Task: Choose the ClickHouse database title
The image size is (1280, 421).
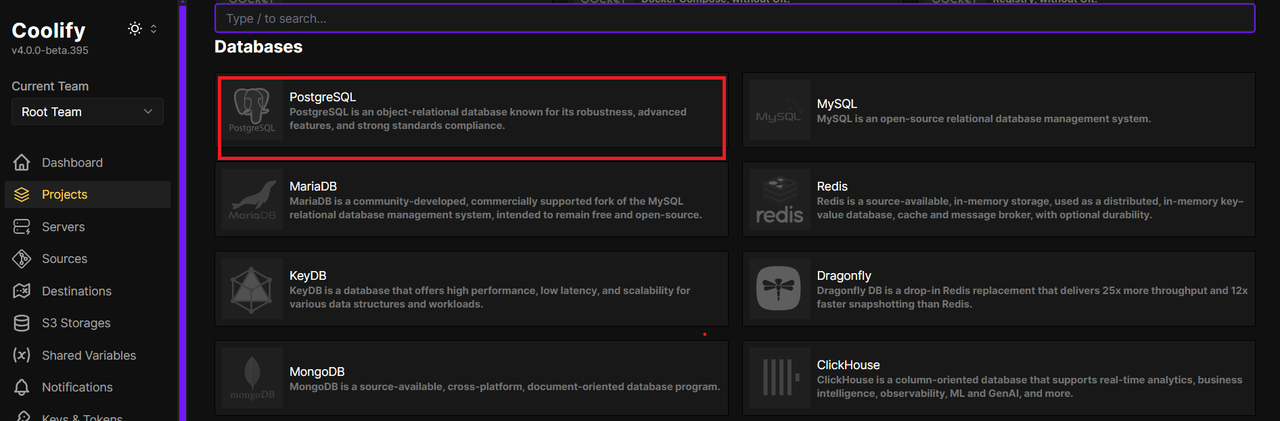Action: pos(848,365)
